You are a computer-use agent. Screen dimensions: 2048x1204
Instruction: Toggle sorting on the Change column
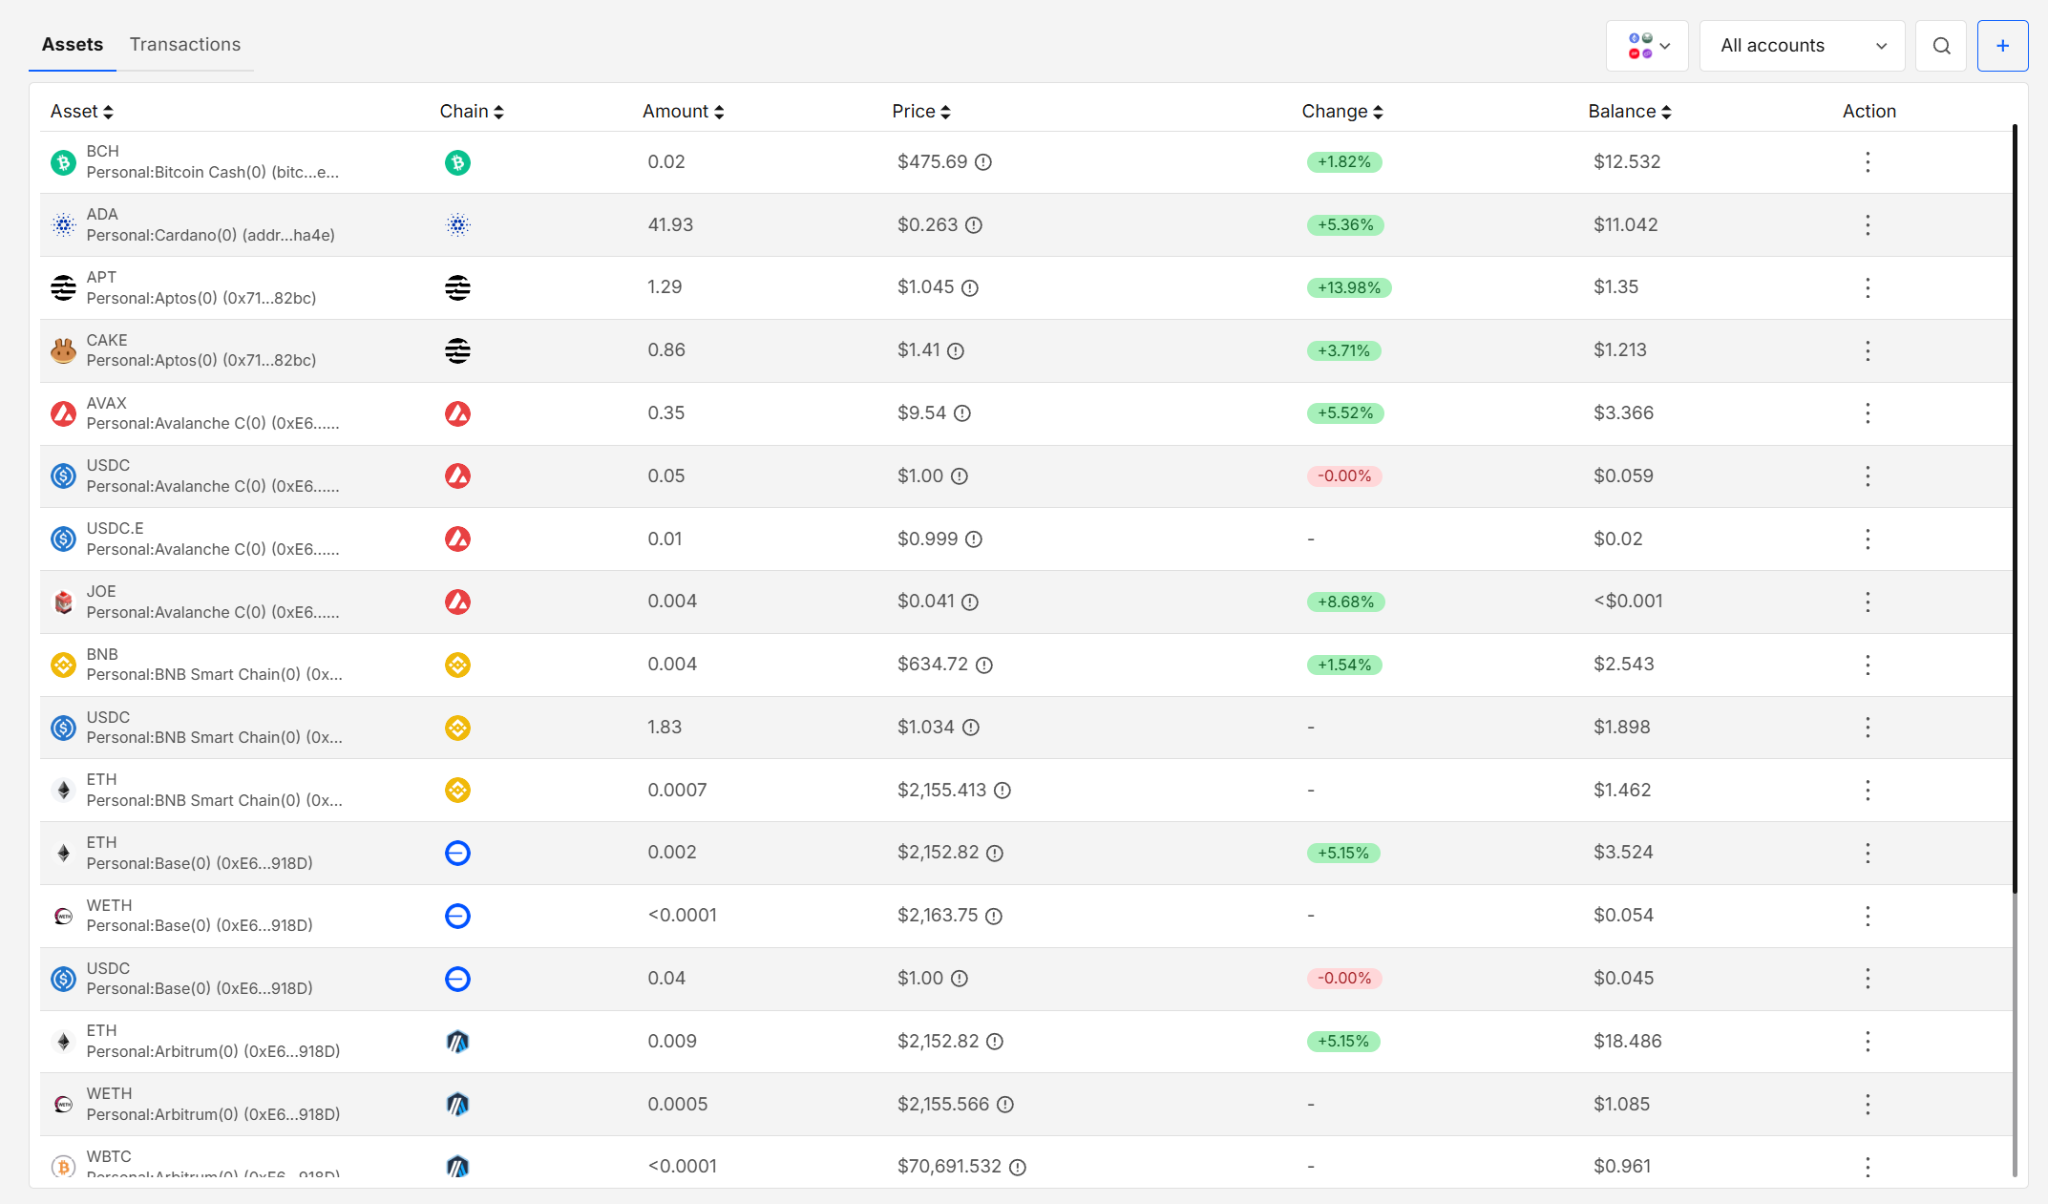tap(1380, 111)
